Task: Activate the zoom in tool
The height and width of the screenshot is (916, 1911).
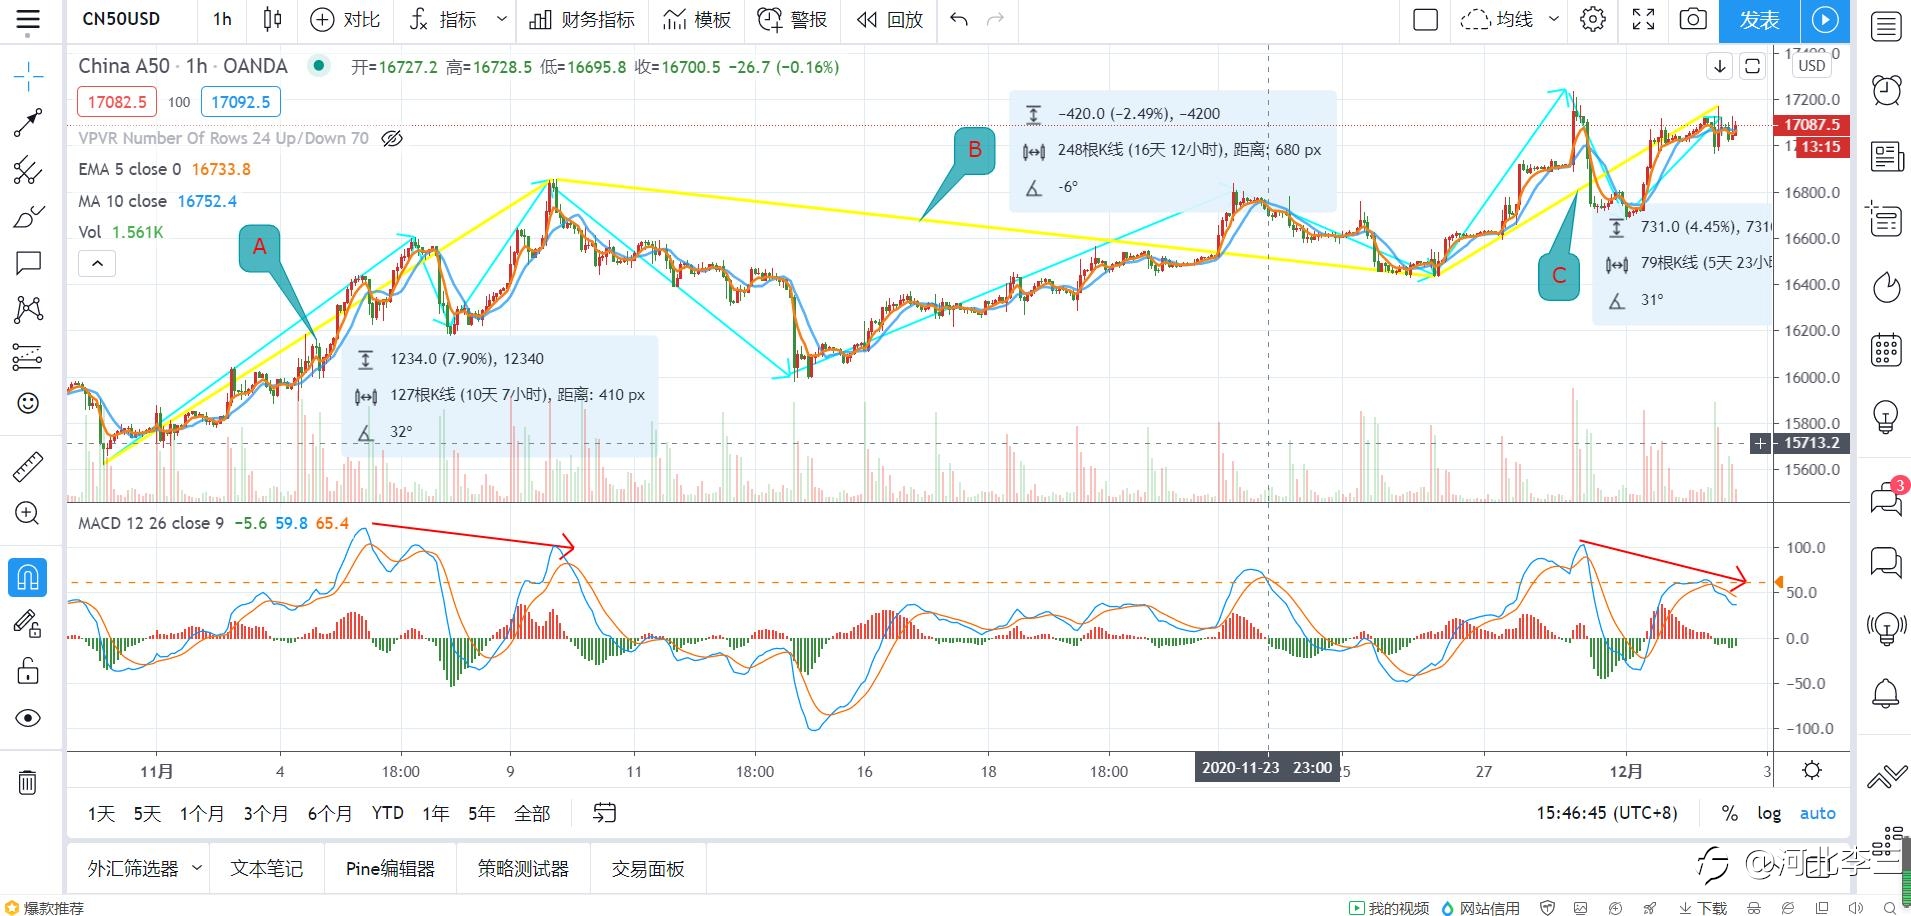Action: click(x=28, y=513)
